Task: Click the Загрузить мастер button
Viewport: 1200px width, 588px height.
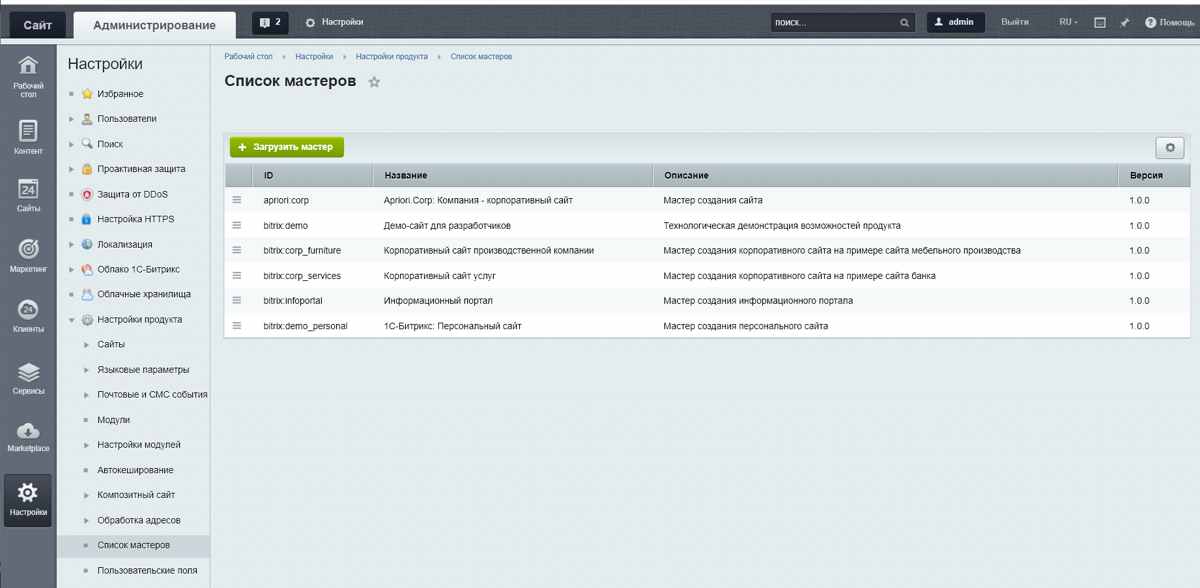Action: click(286, 147)
